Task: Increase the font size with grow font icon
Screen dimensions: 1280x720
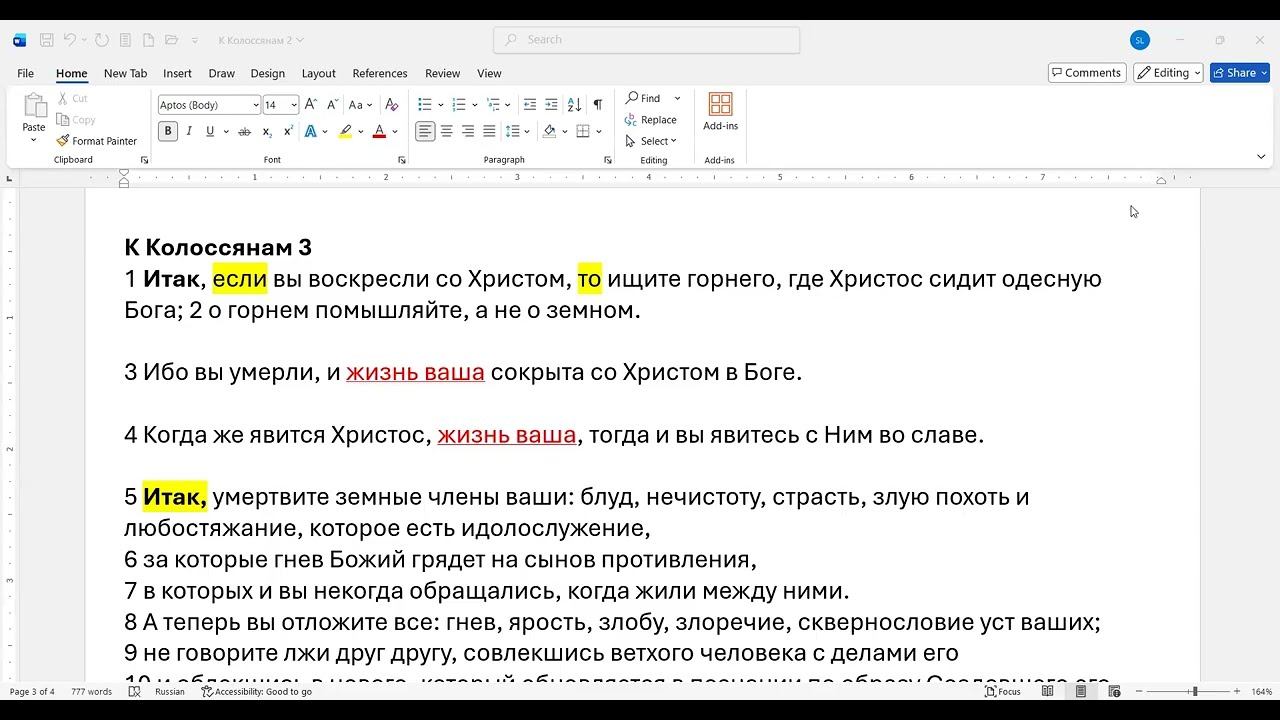Action: point(311,104)
